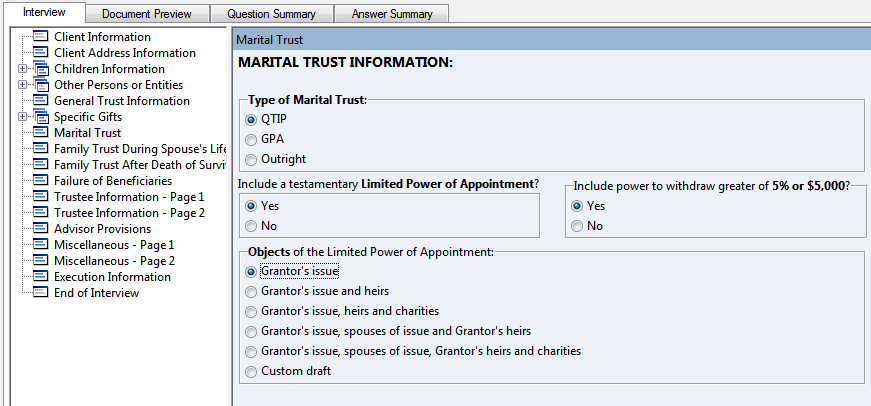Select the General Trust Information icon
Image resolution: width=871 pixels, height=406 pixels.
point(41,101)
